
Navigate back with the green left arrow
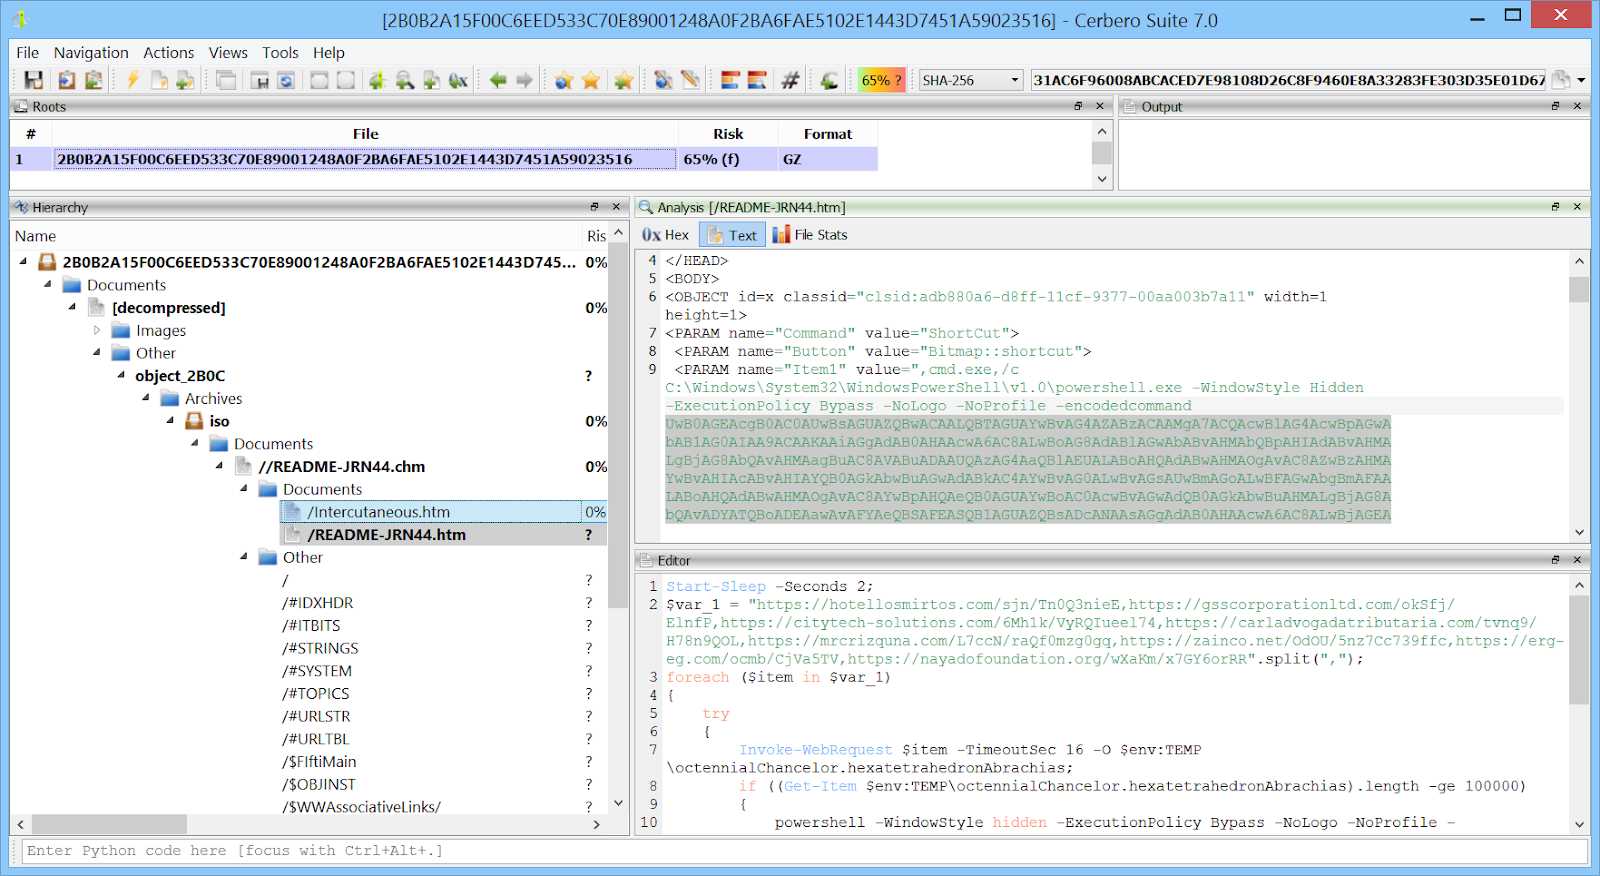click(498, 80)
